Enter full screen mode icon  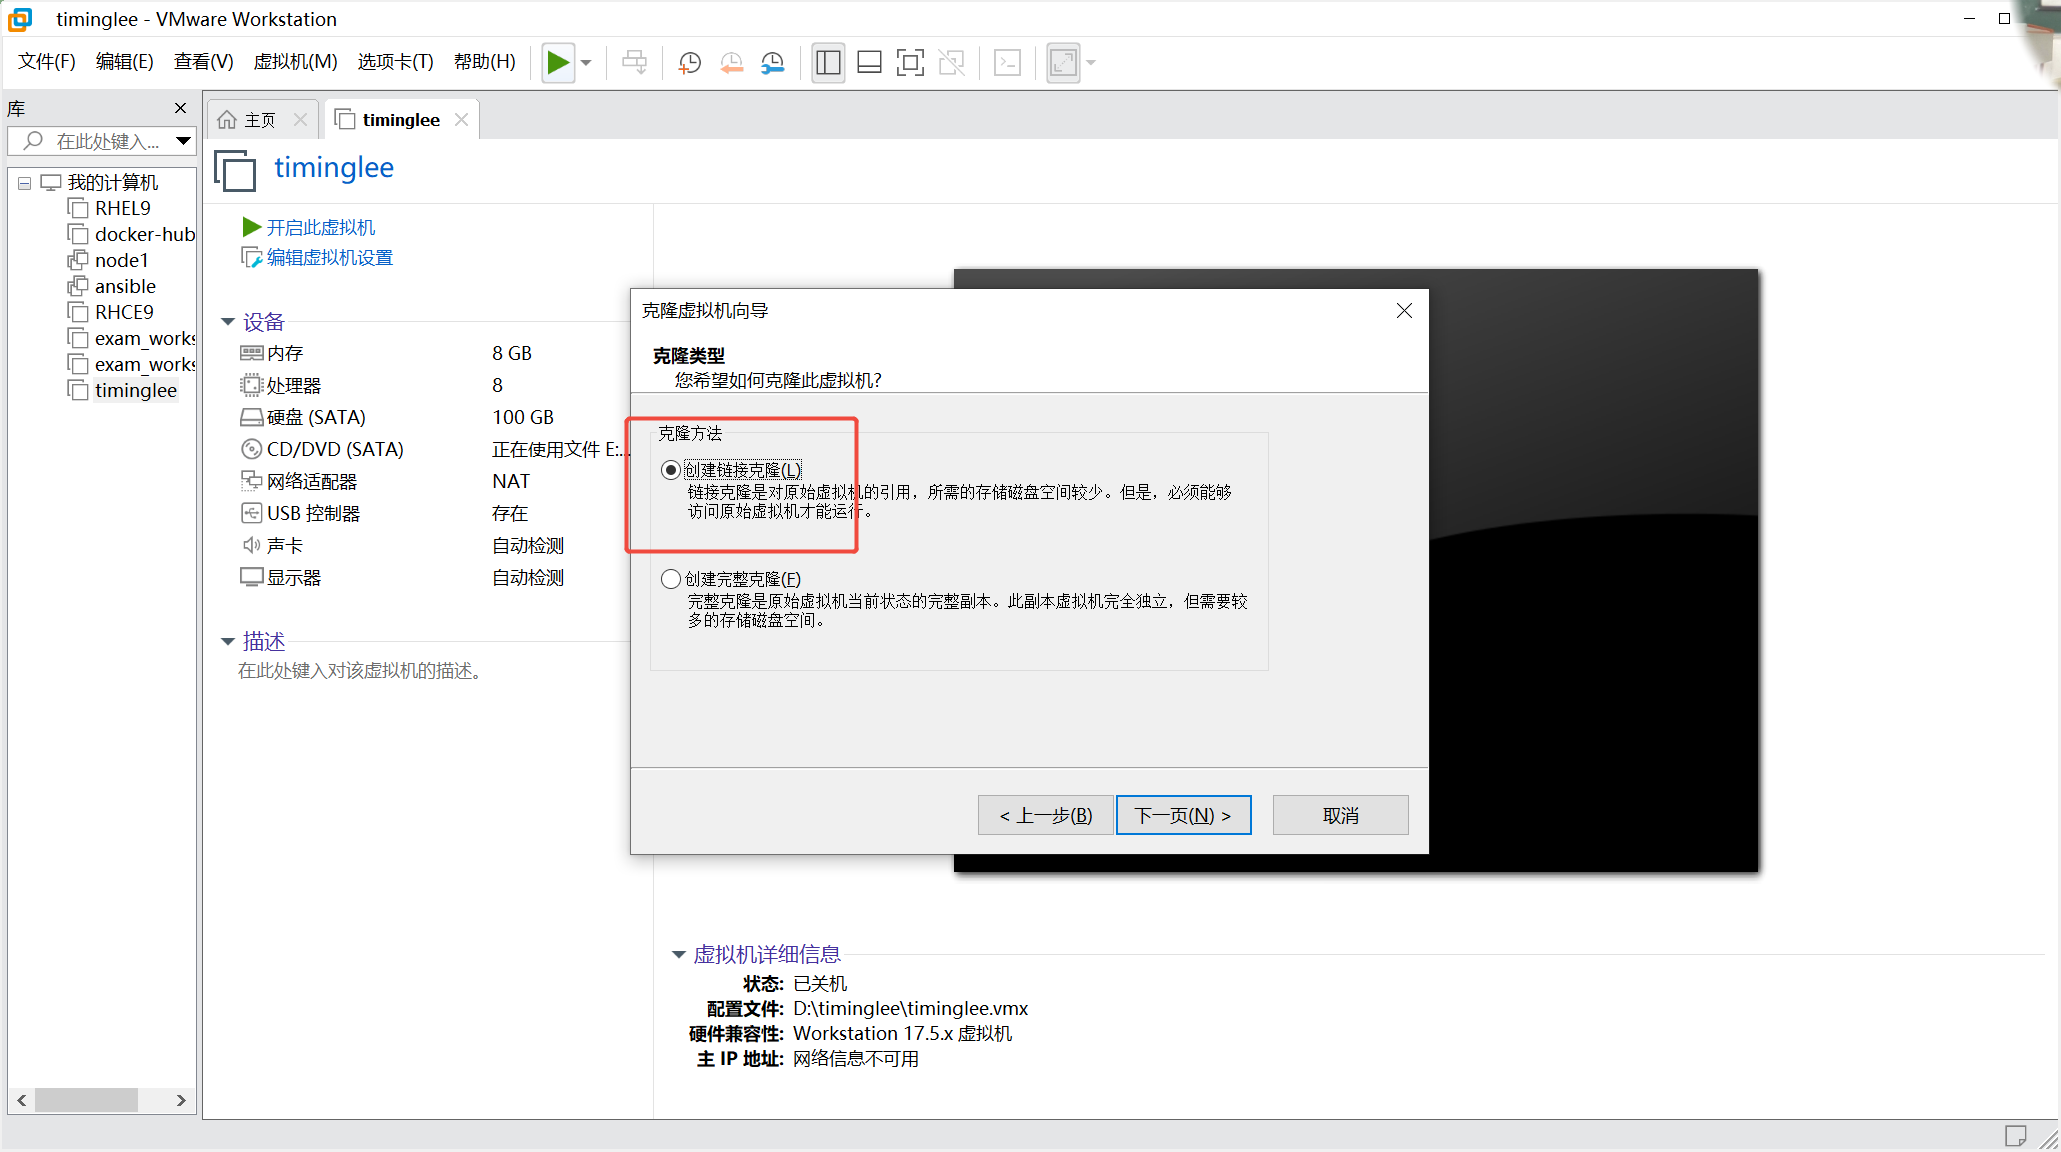910,63
